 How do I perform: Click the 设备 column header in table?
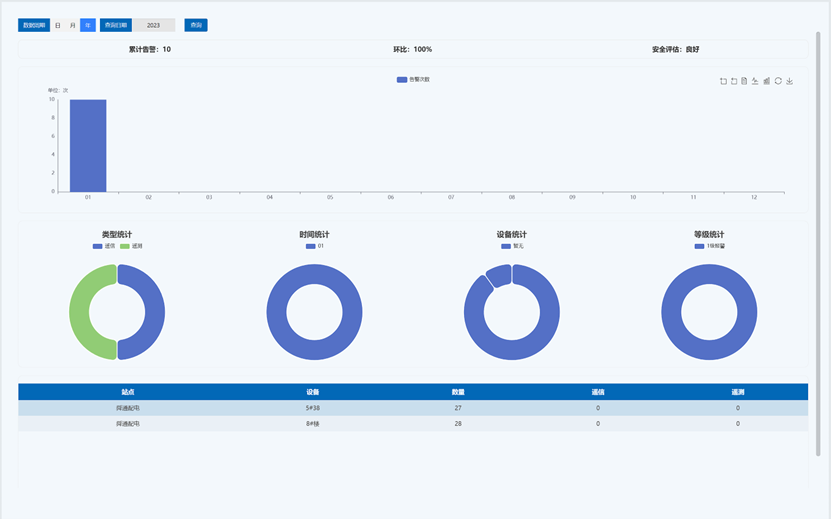tap(313, 392)
